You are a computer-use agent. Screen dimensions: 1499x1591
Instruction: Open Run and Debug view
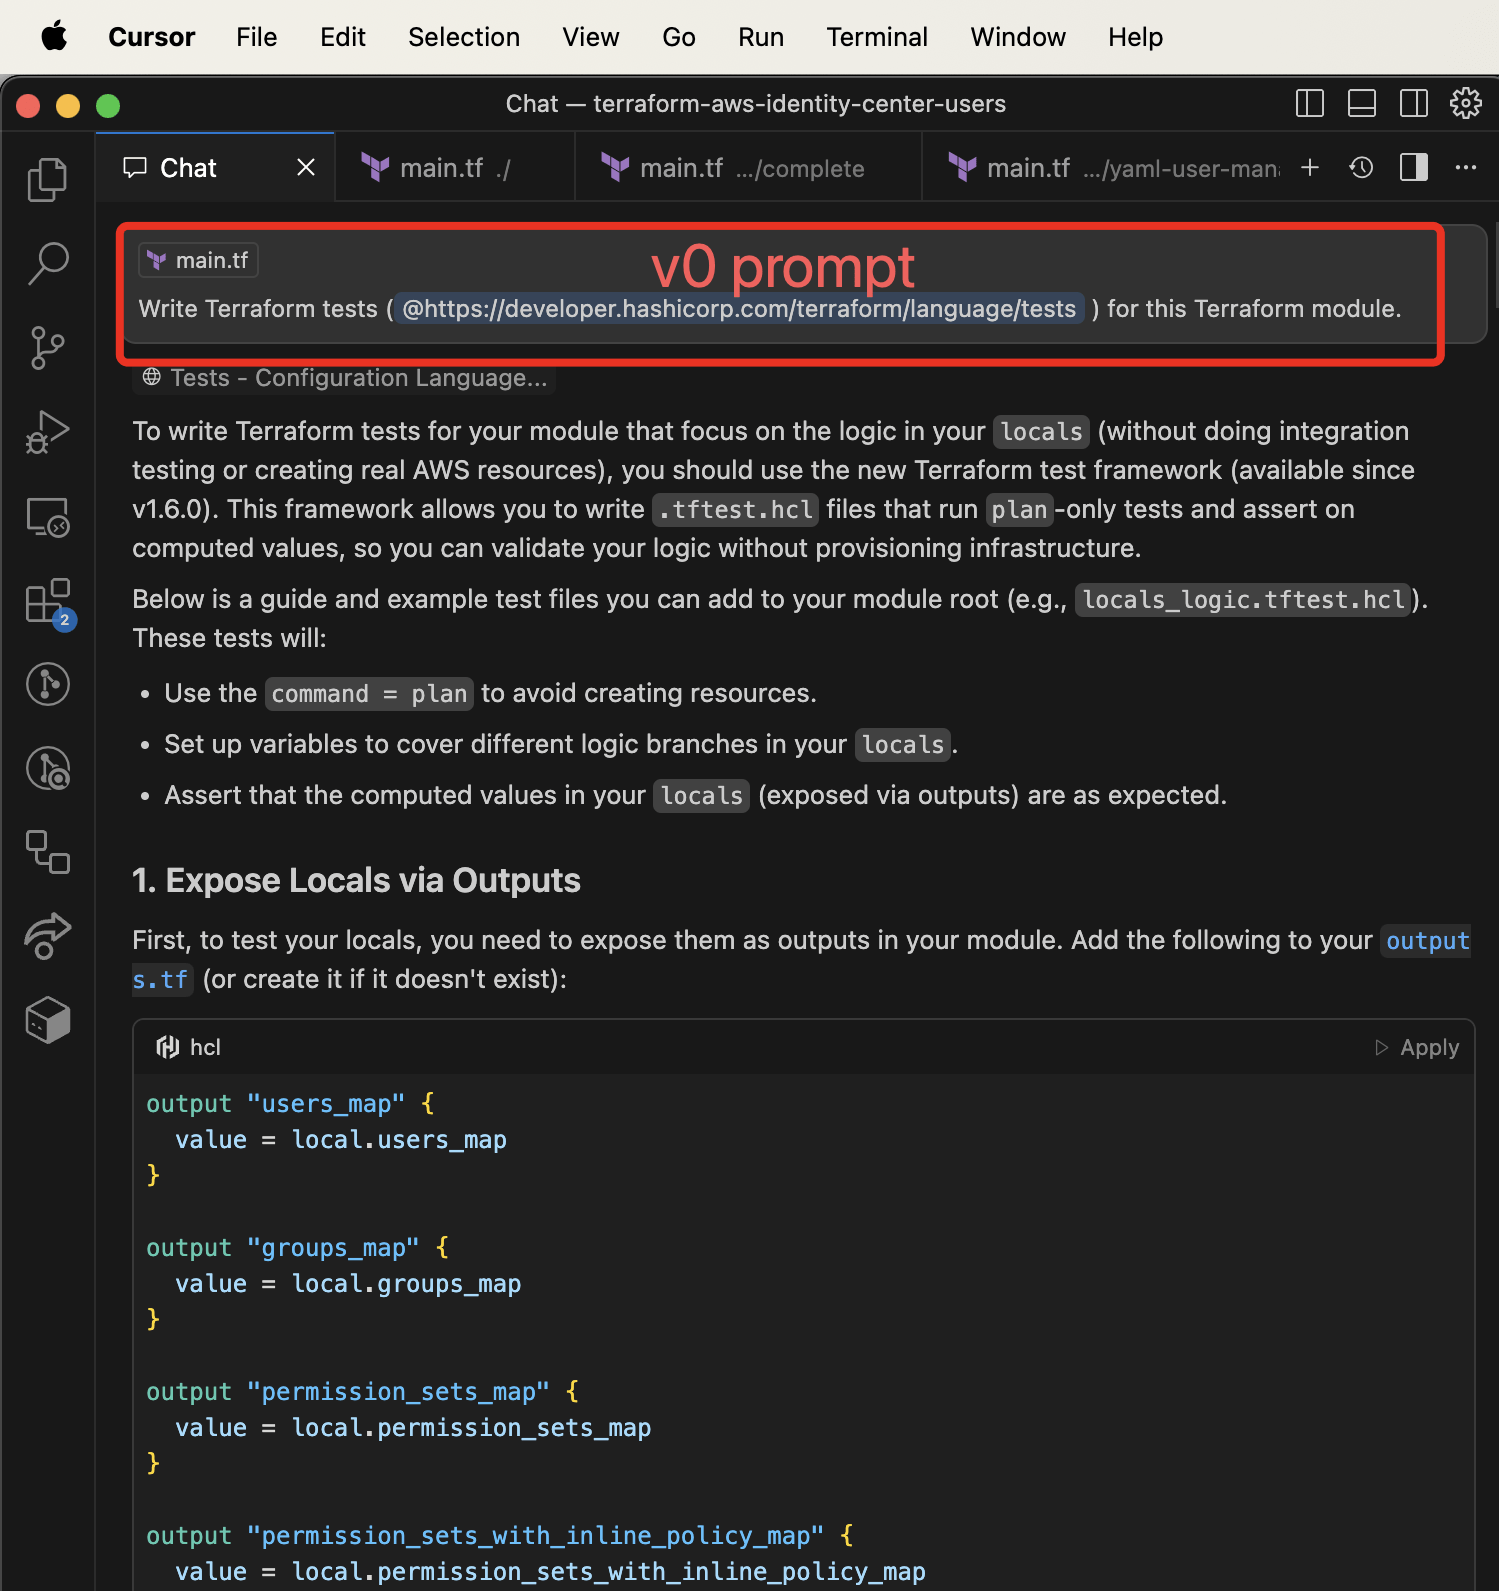point(47,432)
